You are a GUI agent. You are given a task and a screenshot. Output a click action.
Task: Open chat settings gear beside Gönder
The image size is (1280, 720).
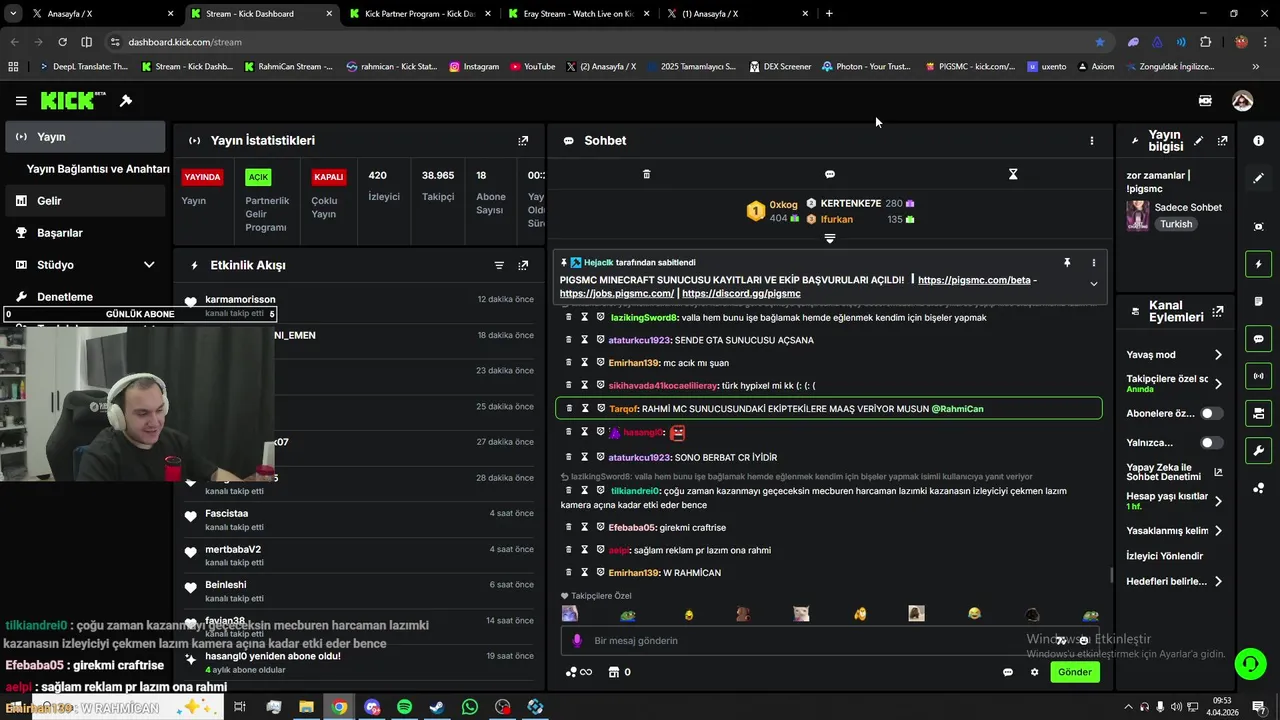tap(1035, 672)
